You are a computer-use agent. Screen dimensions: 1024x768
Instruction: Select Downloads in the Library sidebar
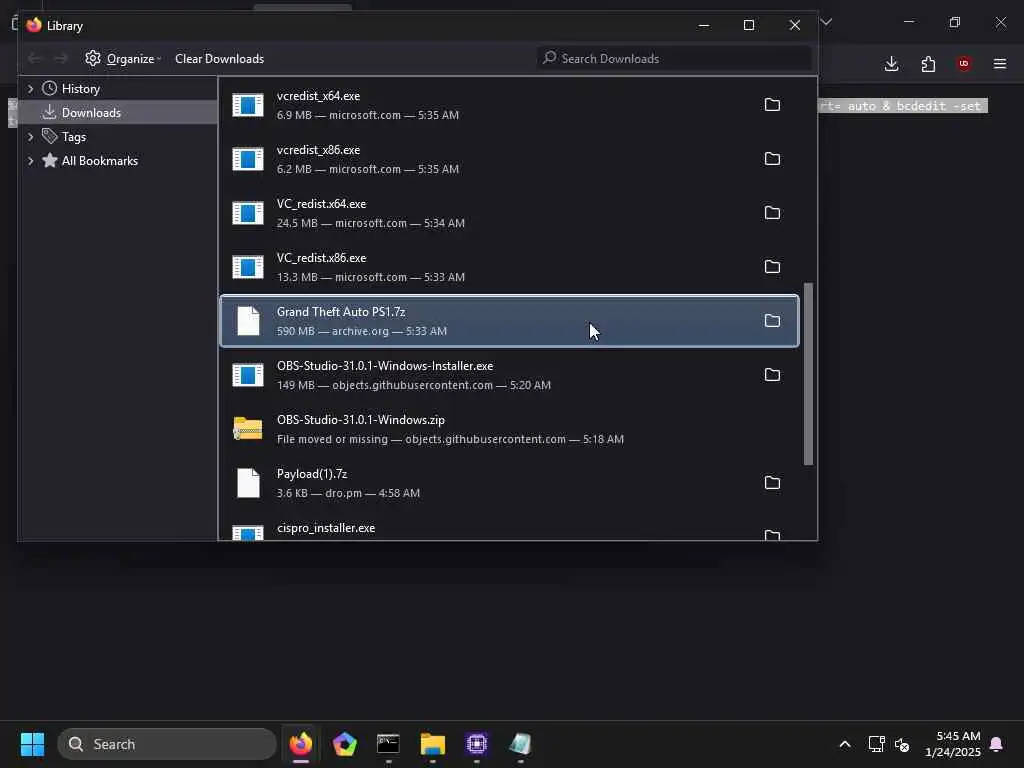(118, 112)
